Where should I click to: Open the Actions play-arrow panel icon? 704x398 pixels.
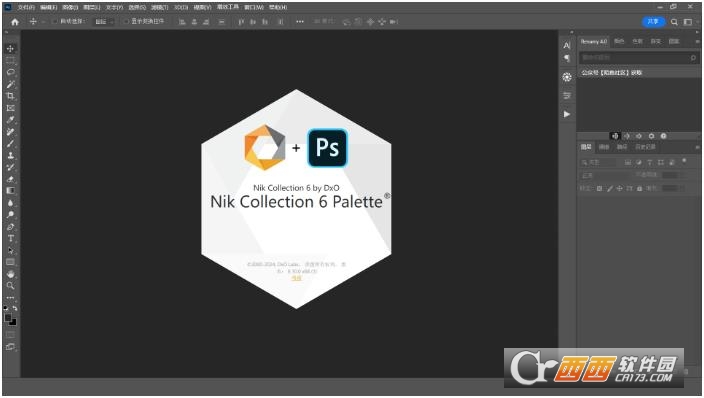(x=567, y=114)
